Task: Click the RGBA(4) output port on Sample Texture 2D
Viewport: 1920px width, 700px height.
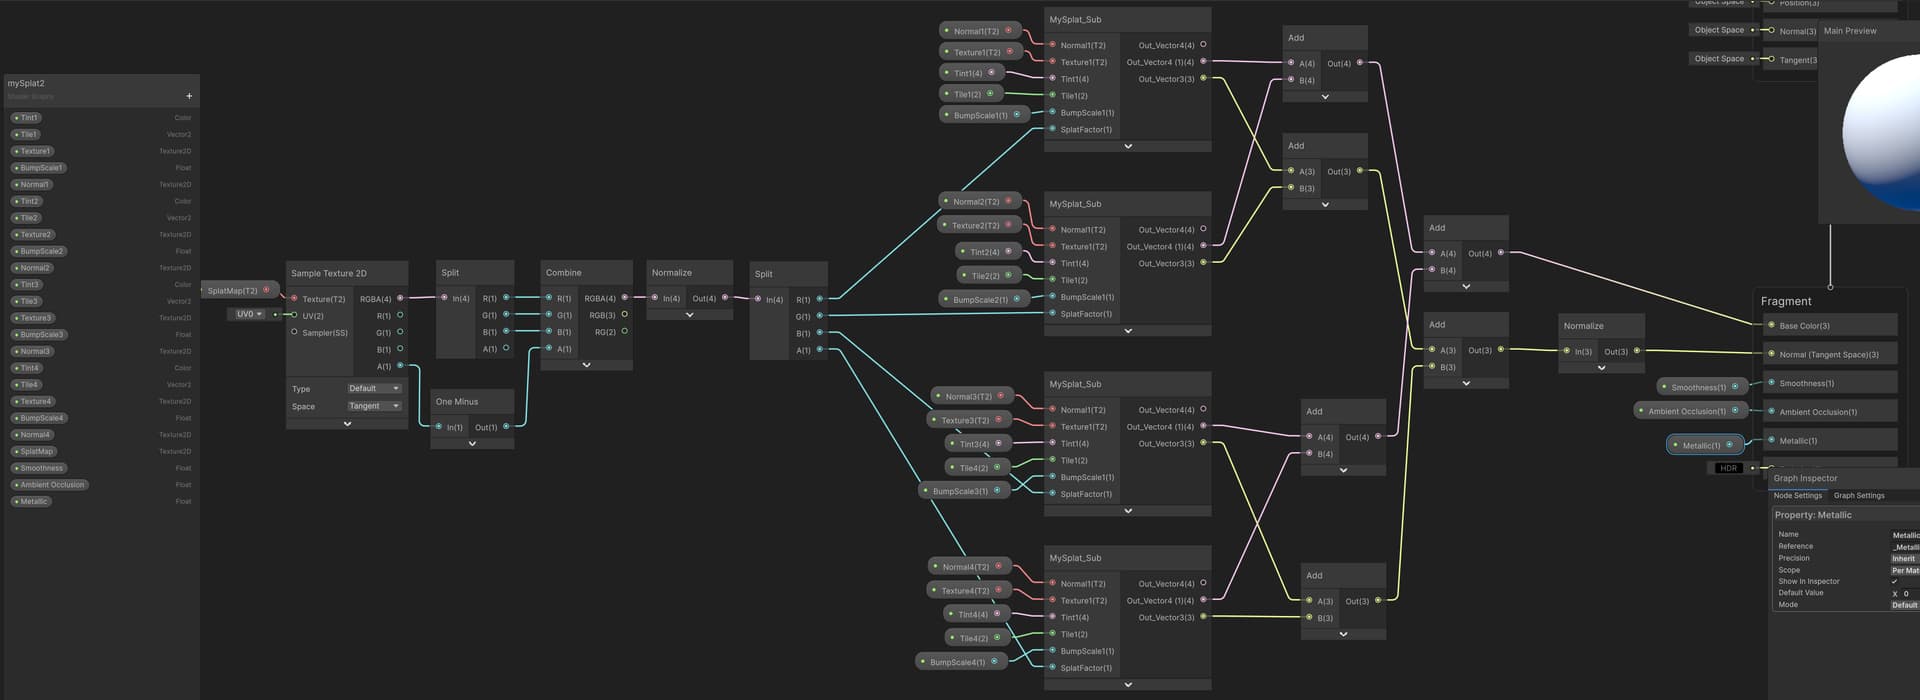Action: 400,298
